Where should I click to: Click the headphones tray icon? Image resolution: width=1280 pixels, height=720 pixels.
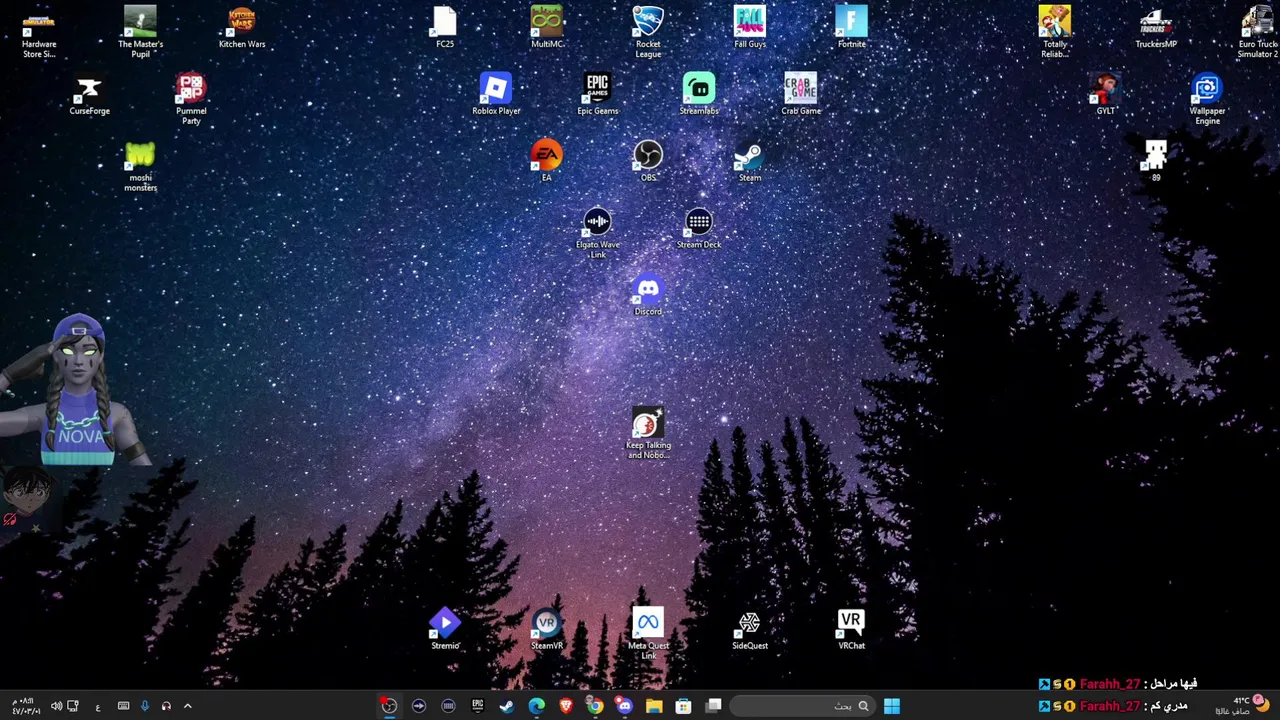coord(166,706)
